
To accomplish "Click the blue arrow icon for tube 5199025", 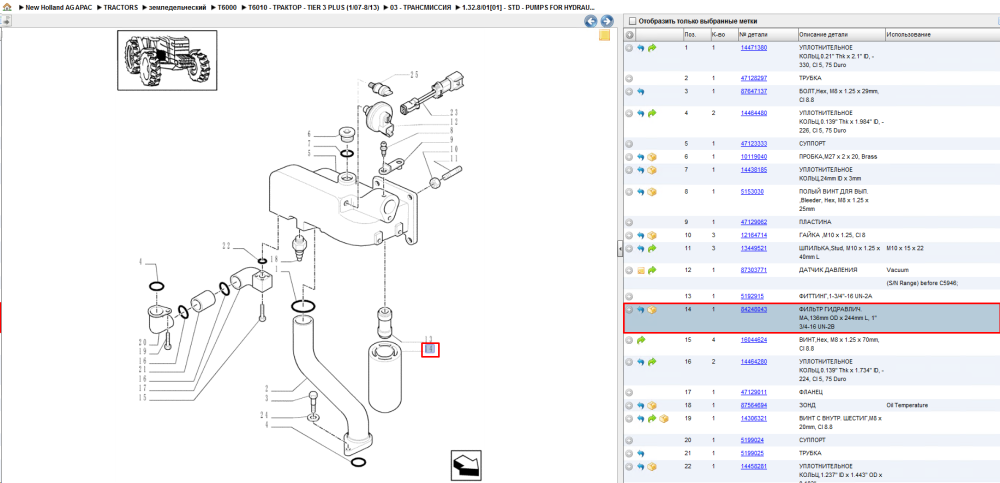I will point(641,454).
